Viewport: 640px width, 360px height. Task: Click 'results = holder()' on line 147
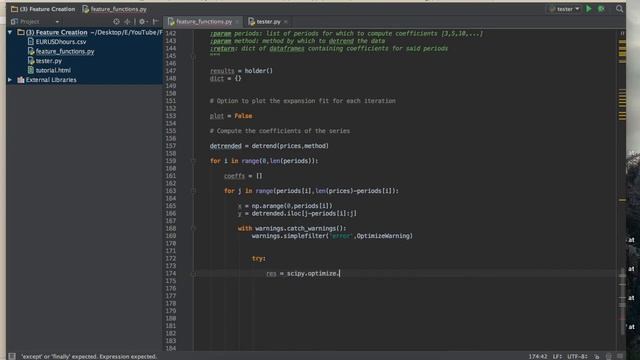coord(241,71)
